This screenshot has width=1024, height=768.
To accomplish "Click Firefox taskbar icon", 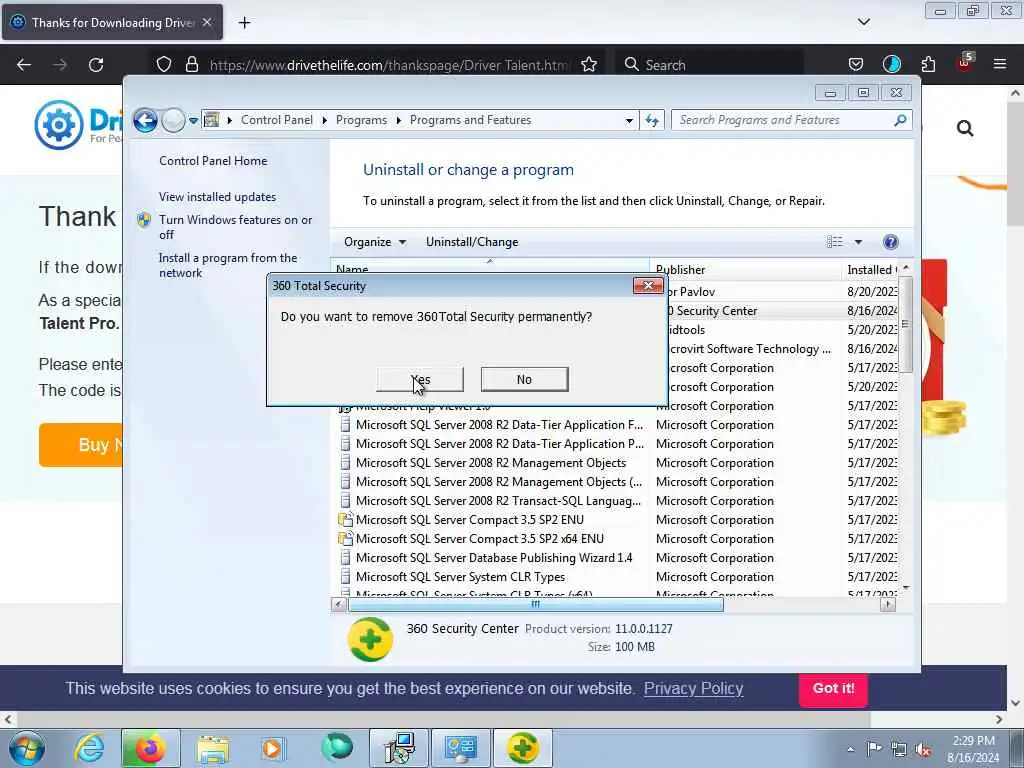I will pos(150,748).
